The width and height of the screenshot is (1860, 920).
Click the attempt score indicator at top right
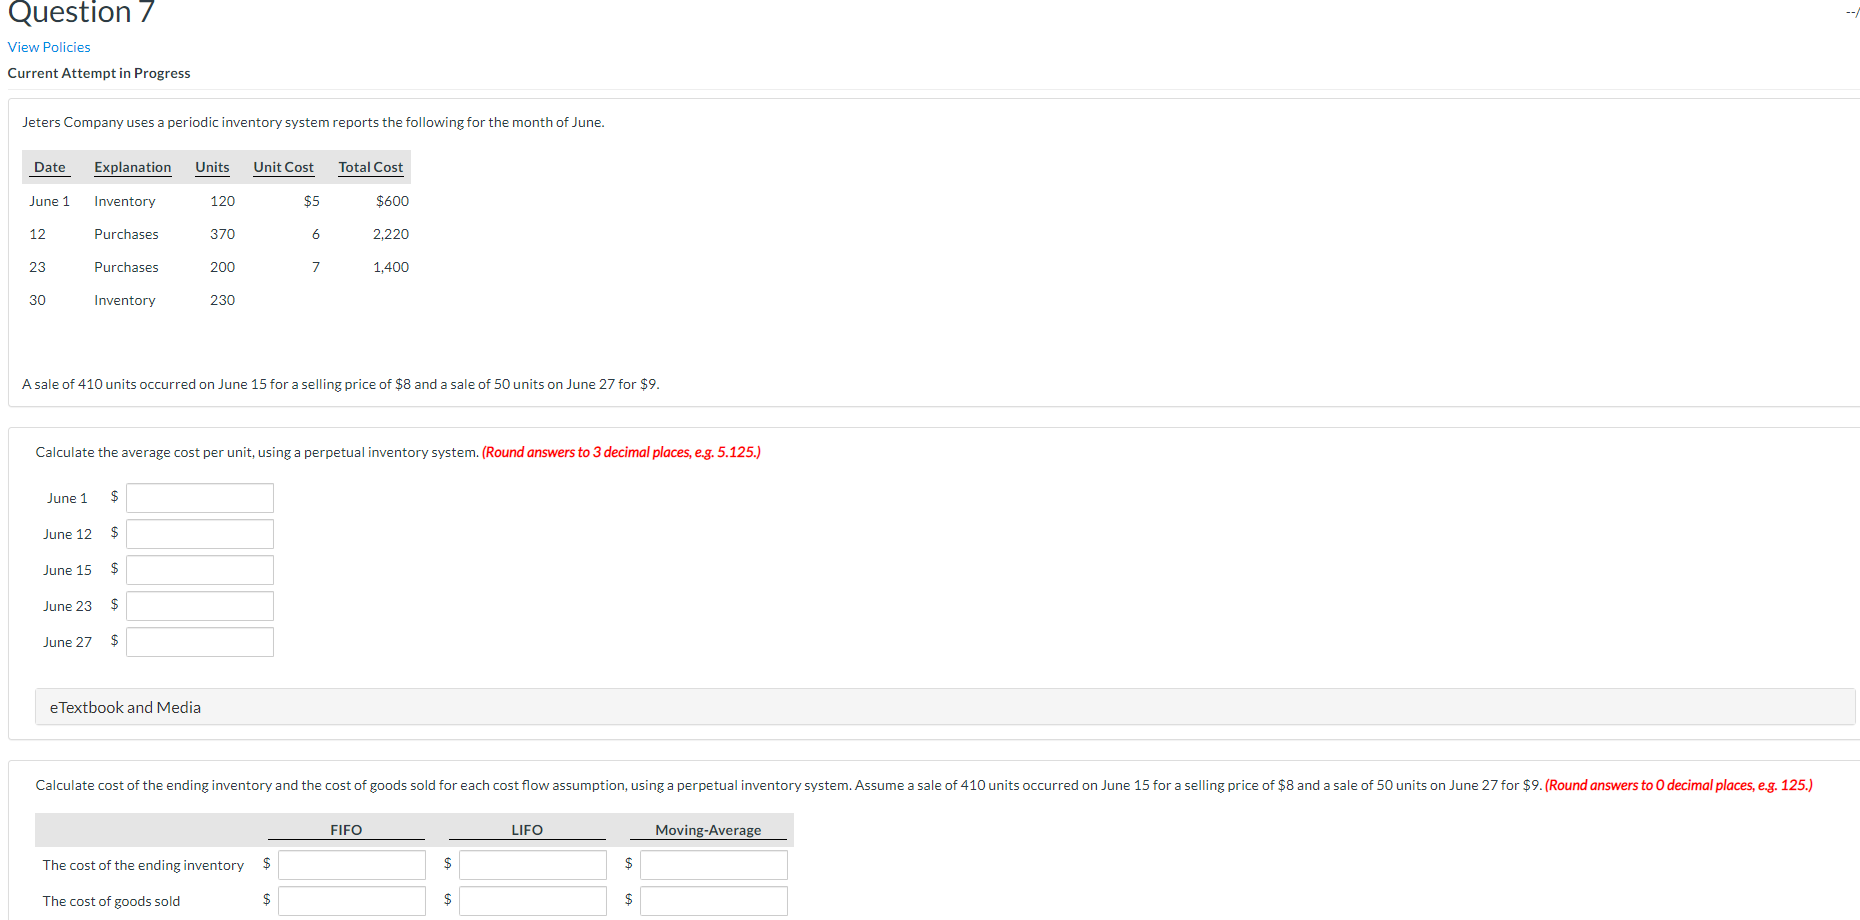point(1848,12)
